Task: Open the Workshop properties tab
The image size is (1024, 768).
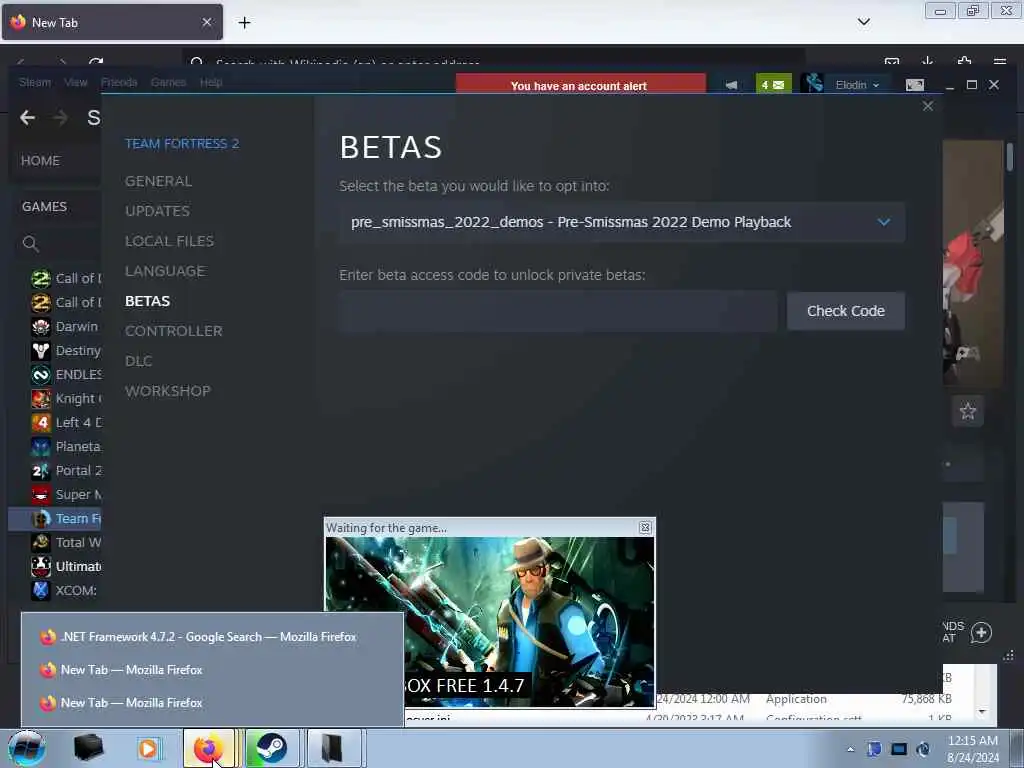Action: point(168,391)
